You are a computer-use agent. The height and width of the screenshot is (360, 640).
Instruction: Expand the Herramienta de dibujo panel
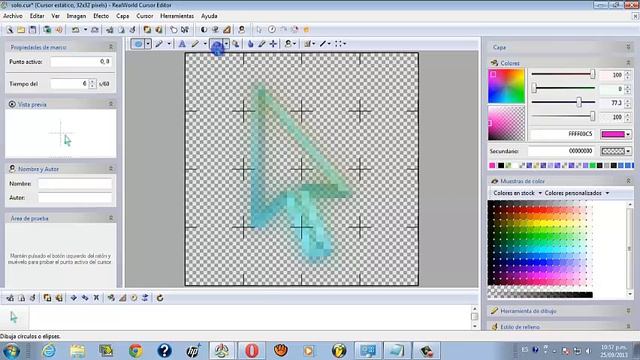628,311
